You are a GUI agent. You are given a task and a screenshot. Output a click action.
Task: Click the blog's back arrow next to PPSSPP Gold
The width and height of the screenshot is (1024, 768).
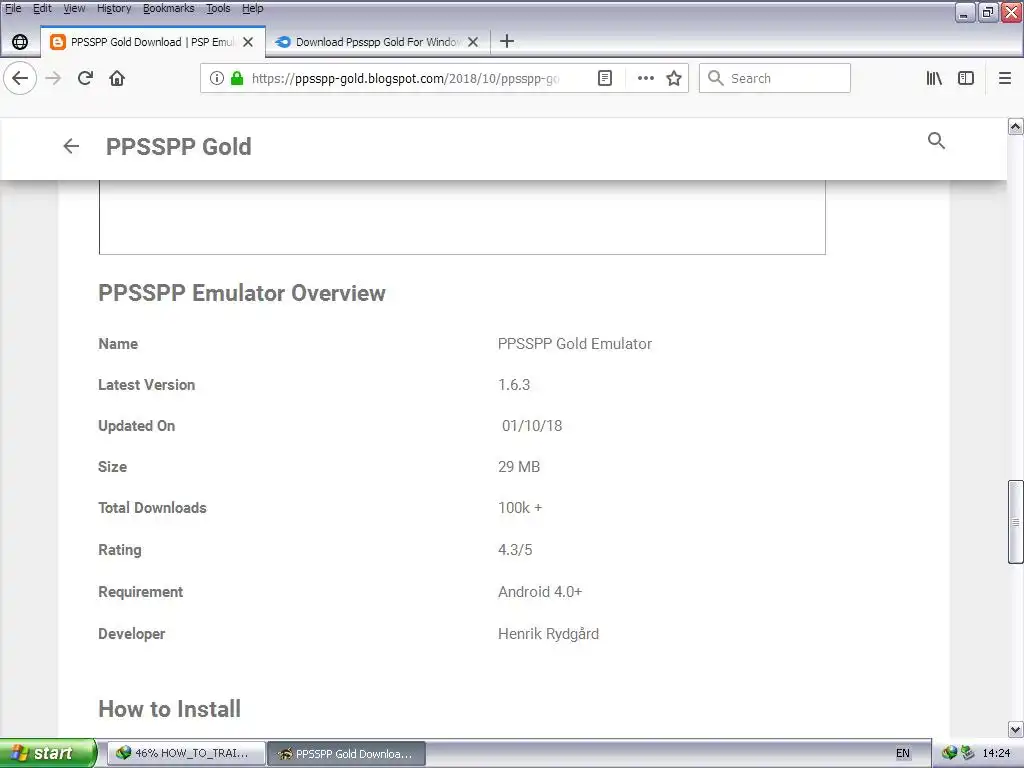click(71, 146)
